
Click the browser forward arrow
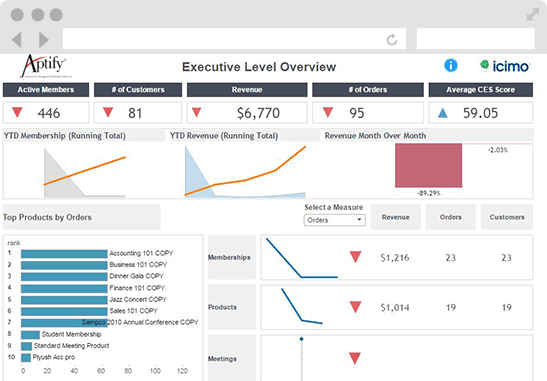(44, 39)
